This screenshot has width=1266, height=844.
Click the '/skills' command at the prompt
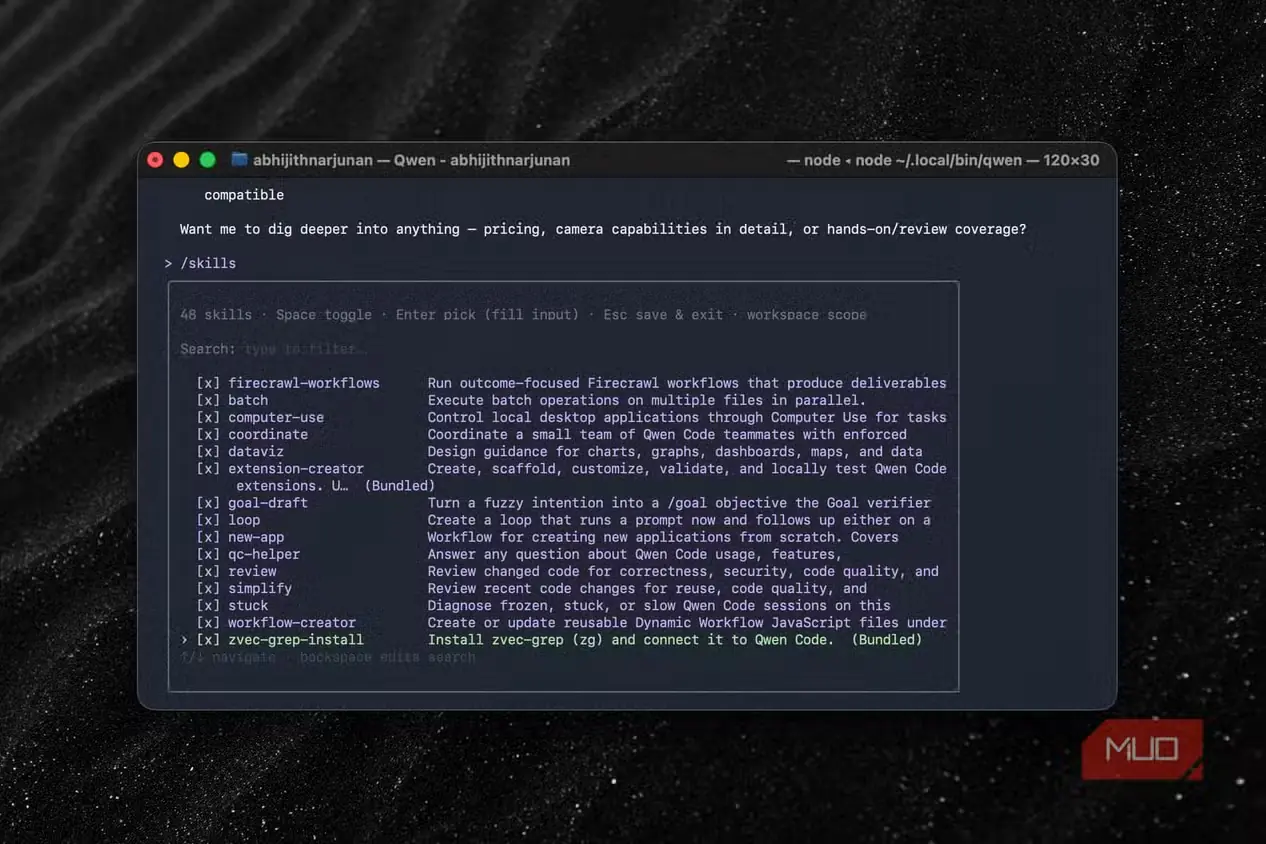point(208,263)
